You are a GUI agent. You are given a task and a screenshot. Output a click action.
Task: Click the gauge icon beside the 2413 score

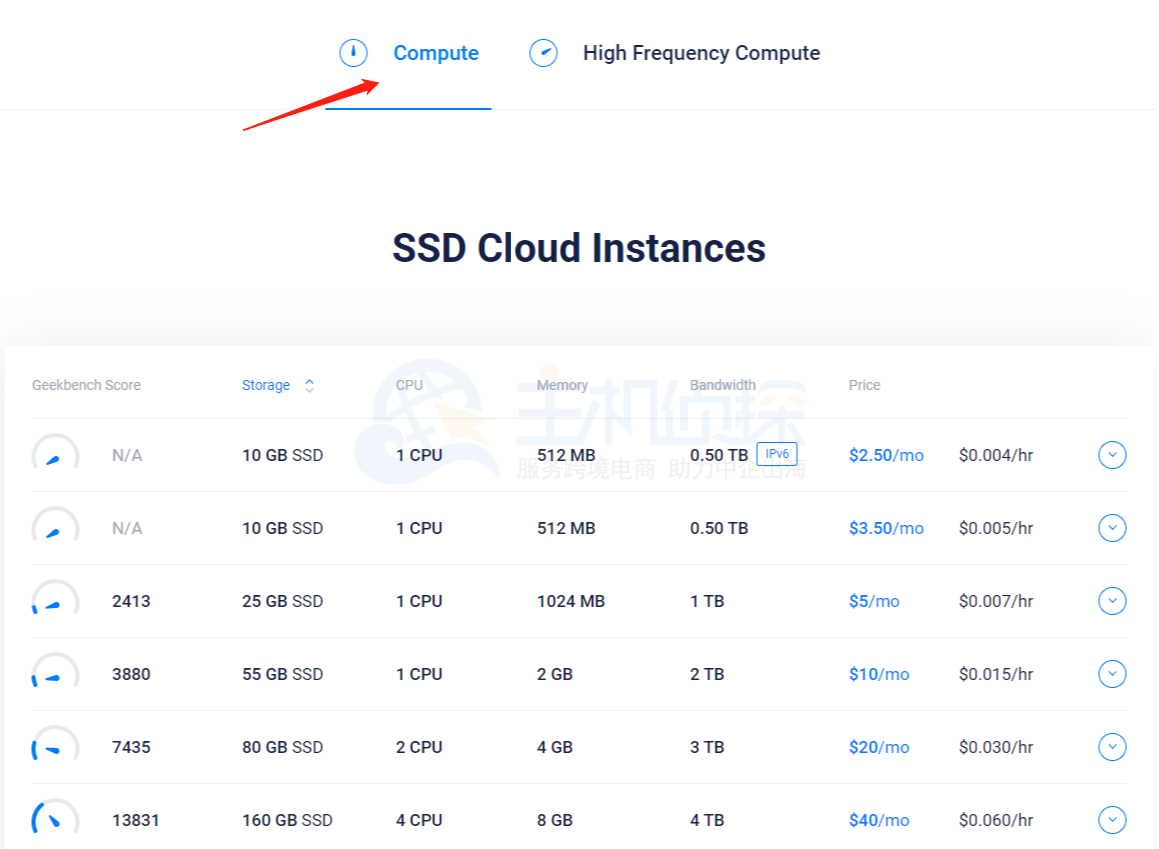[x=55, y=601]
